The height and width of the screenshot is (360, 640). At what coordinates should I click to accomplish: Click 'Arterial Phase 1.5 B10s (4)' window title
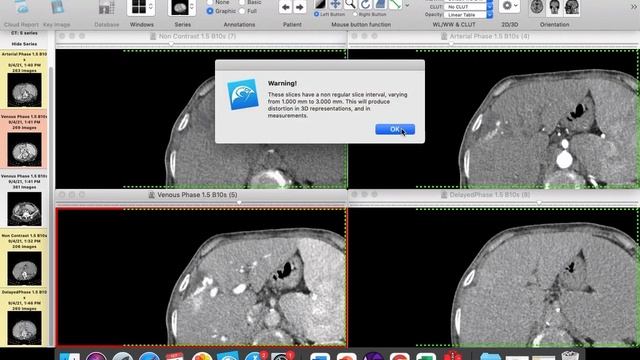click(489, 36)
